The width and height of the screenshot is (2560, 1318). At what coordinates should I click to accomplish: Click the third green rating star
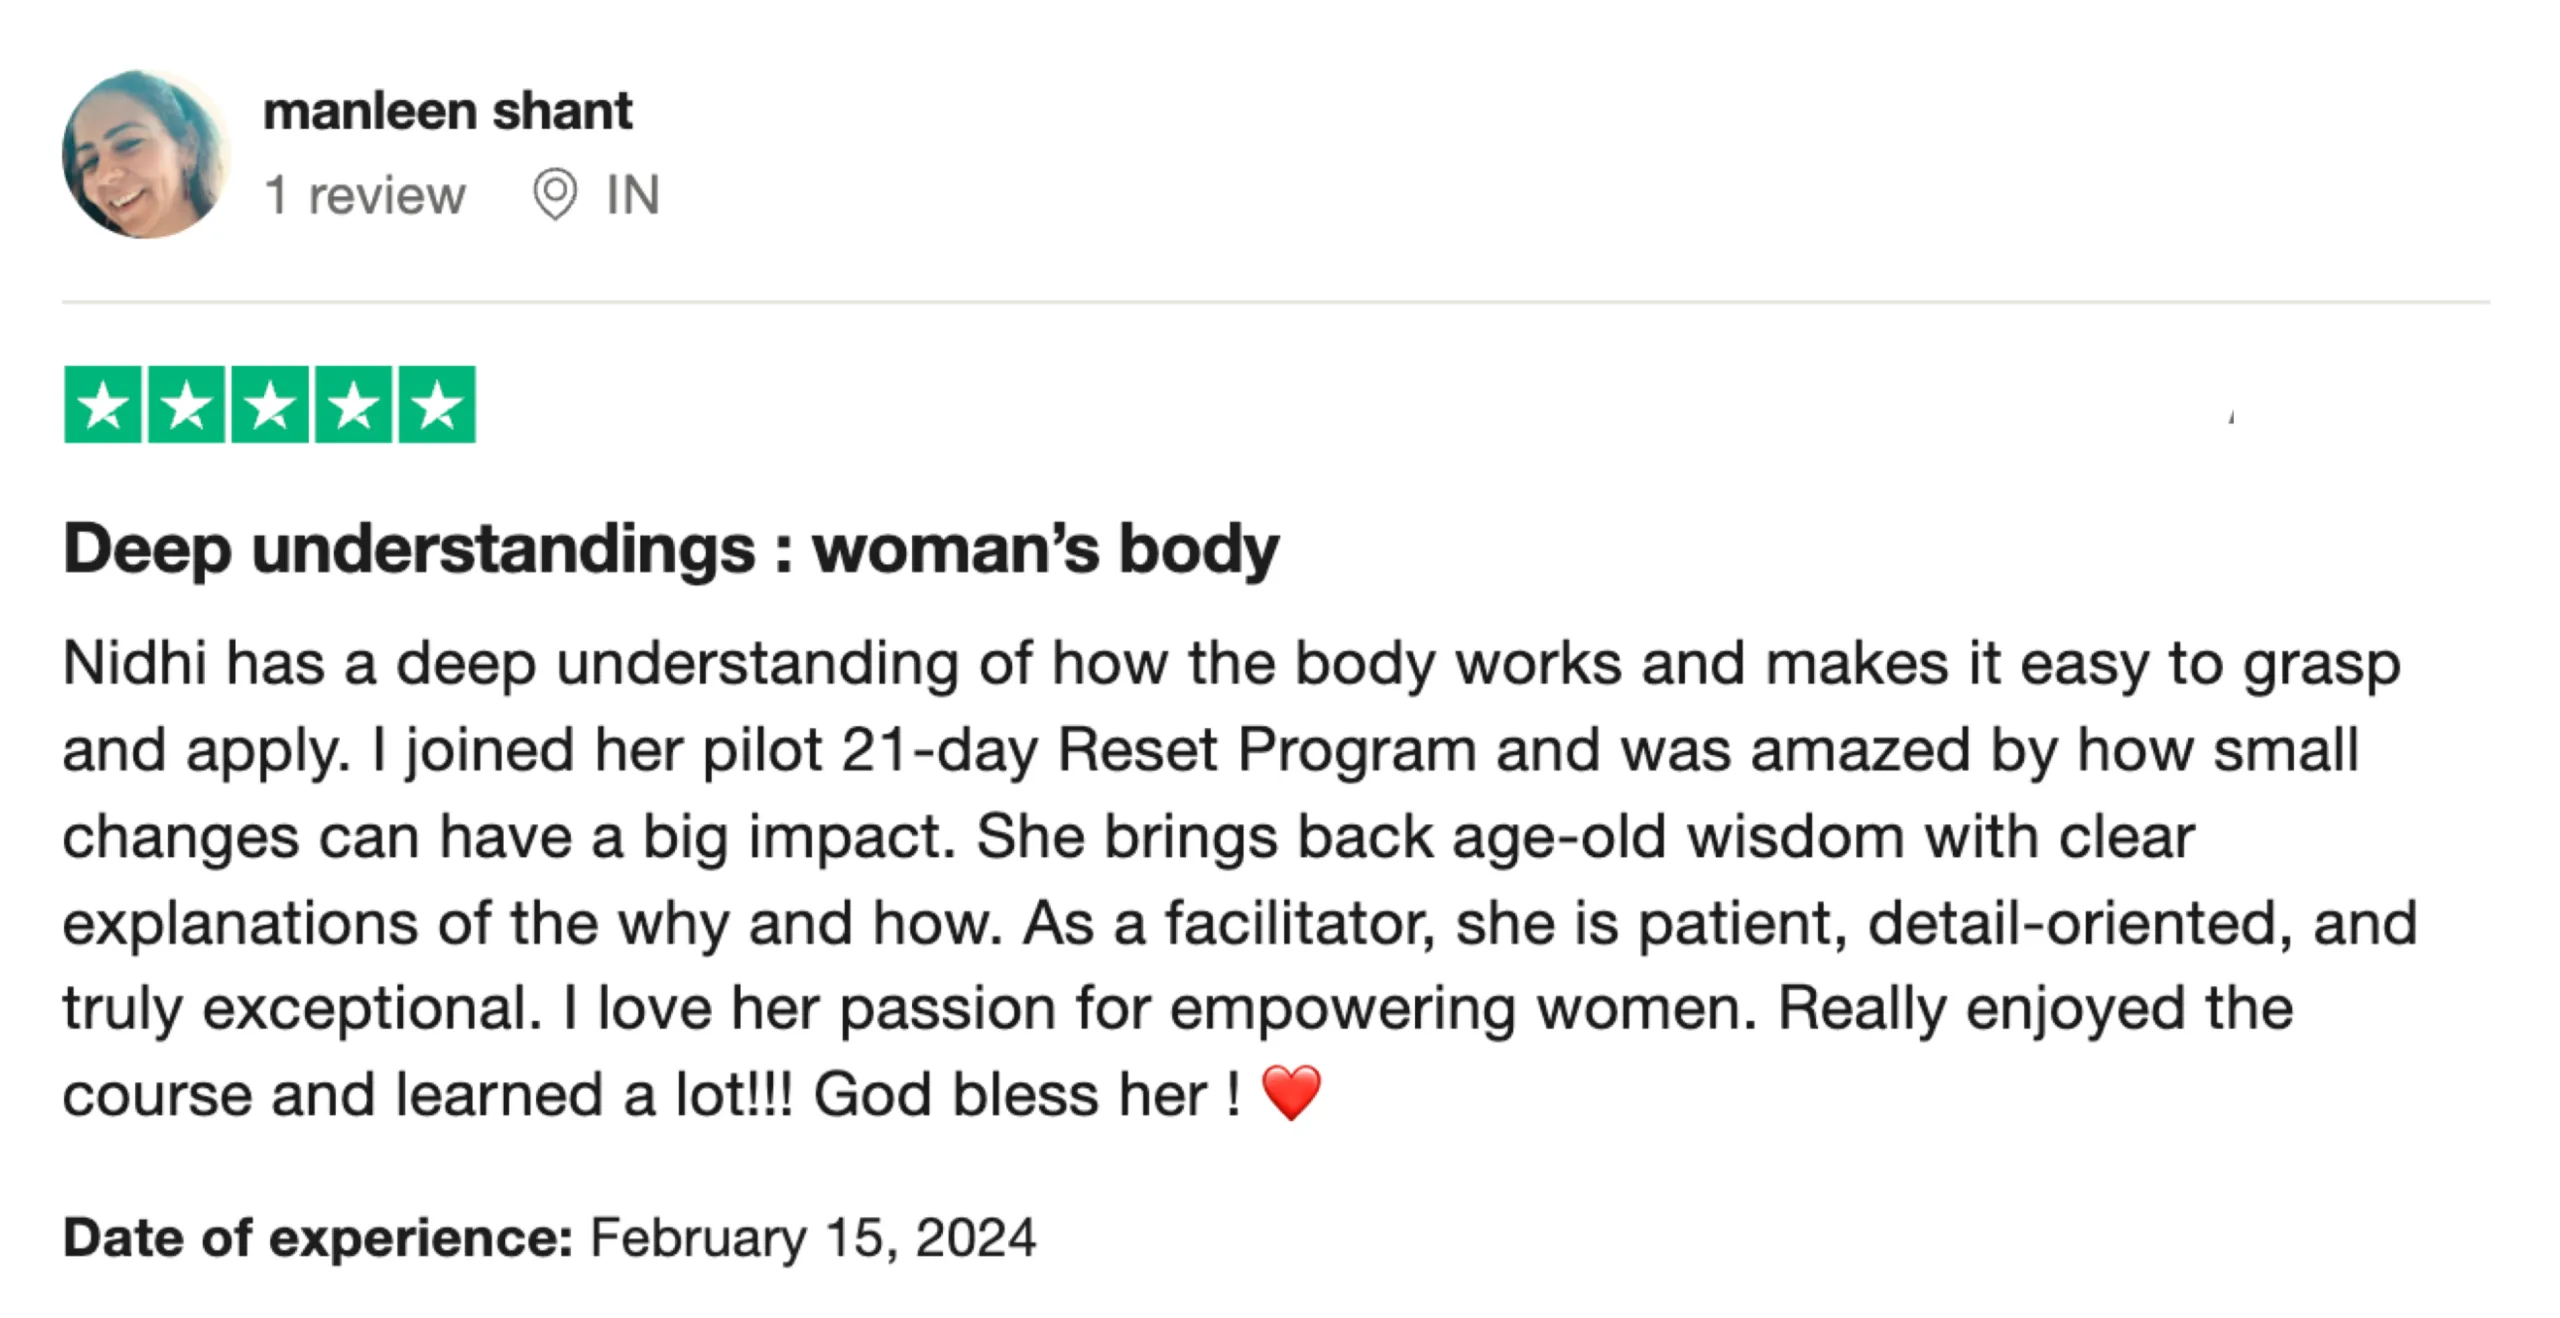point(270,405)
